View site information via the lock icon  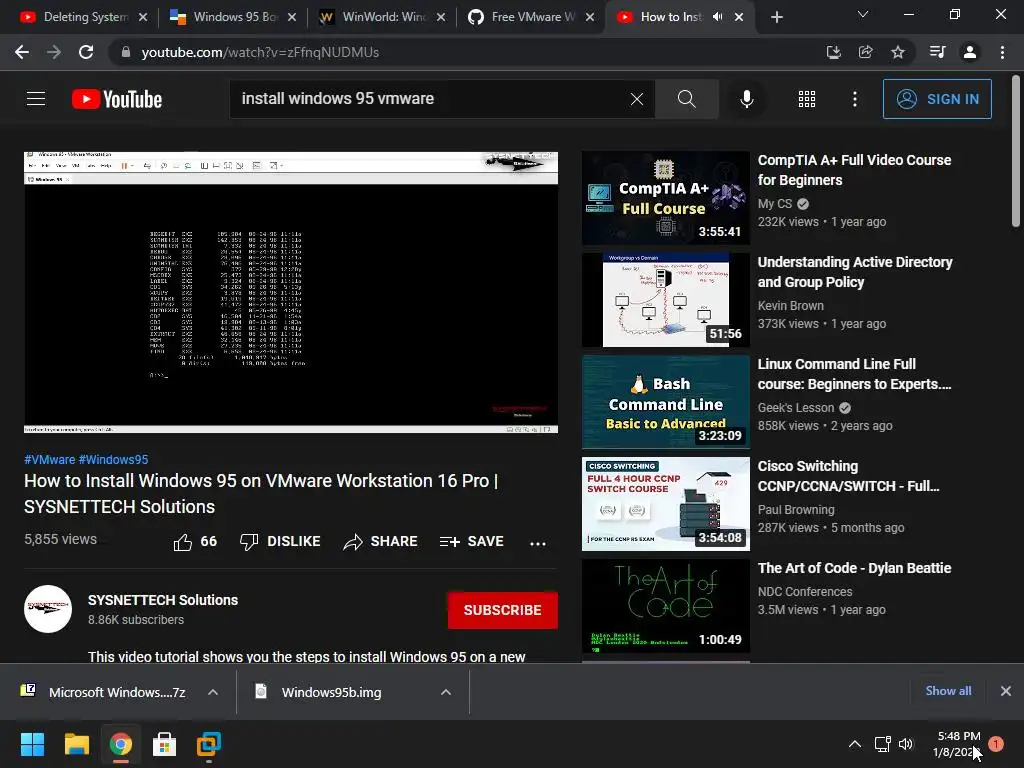tap(126, 52)
